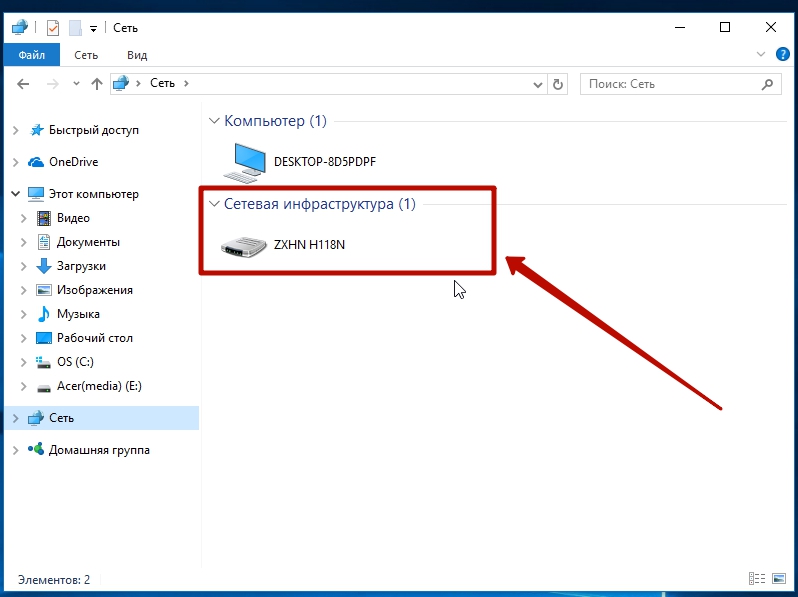Open the recent locations dropdown arrow
This screenshot has width=798, height=597.
pos(76,83)
